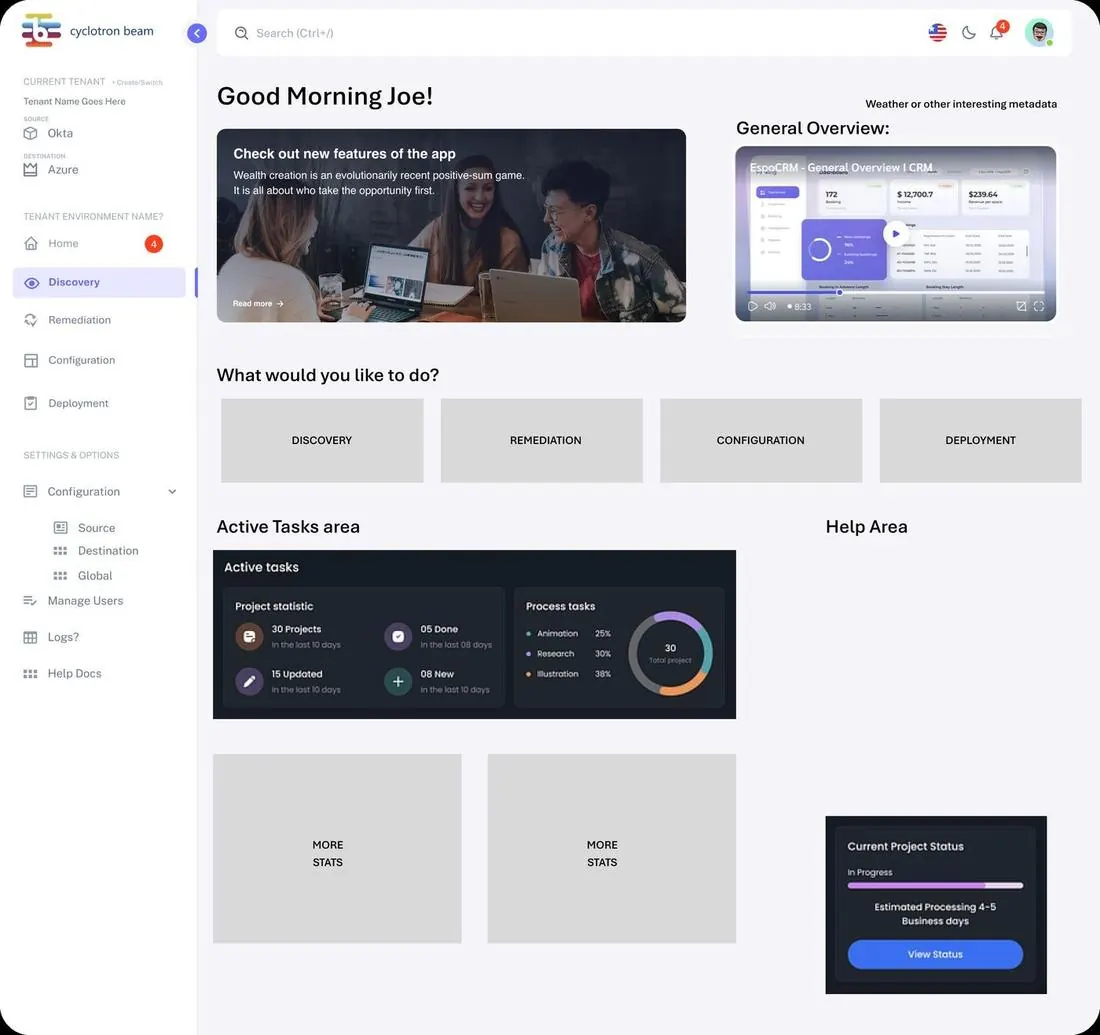The height and width of the screenshot is (1035, 1100).
Task: Click the REMEDIATION action card
Action: click(x=542, y=441)
